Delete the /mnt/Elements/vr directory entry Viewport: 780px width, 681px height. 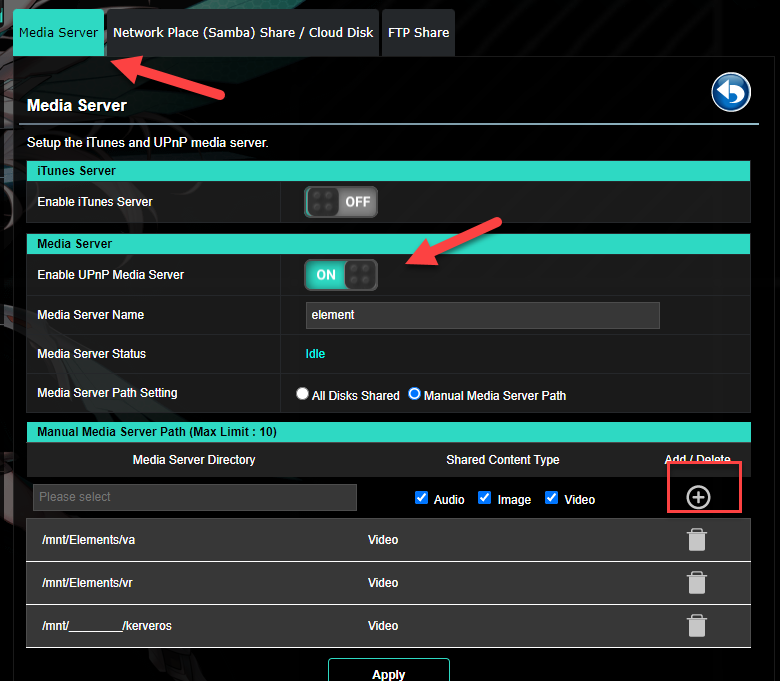coord(697,583)
